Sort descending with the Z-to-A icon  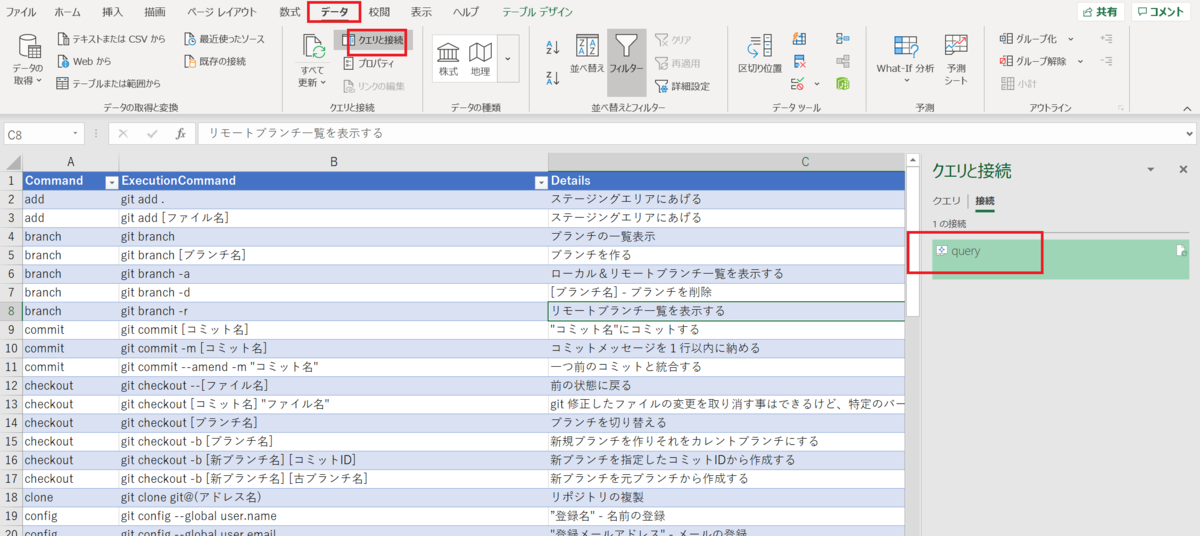552,78
